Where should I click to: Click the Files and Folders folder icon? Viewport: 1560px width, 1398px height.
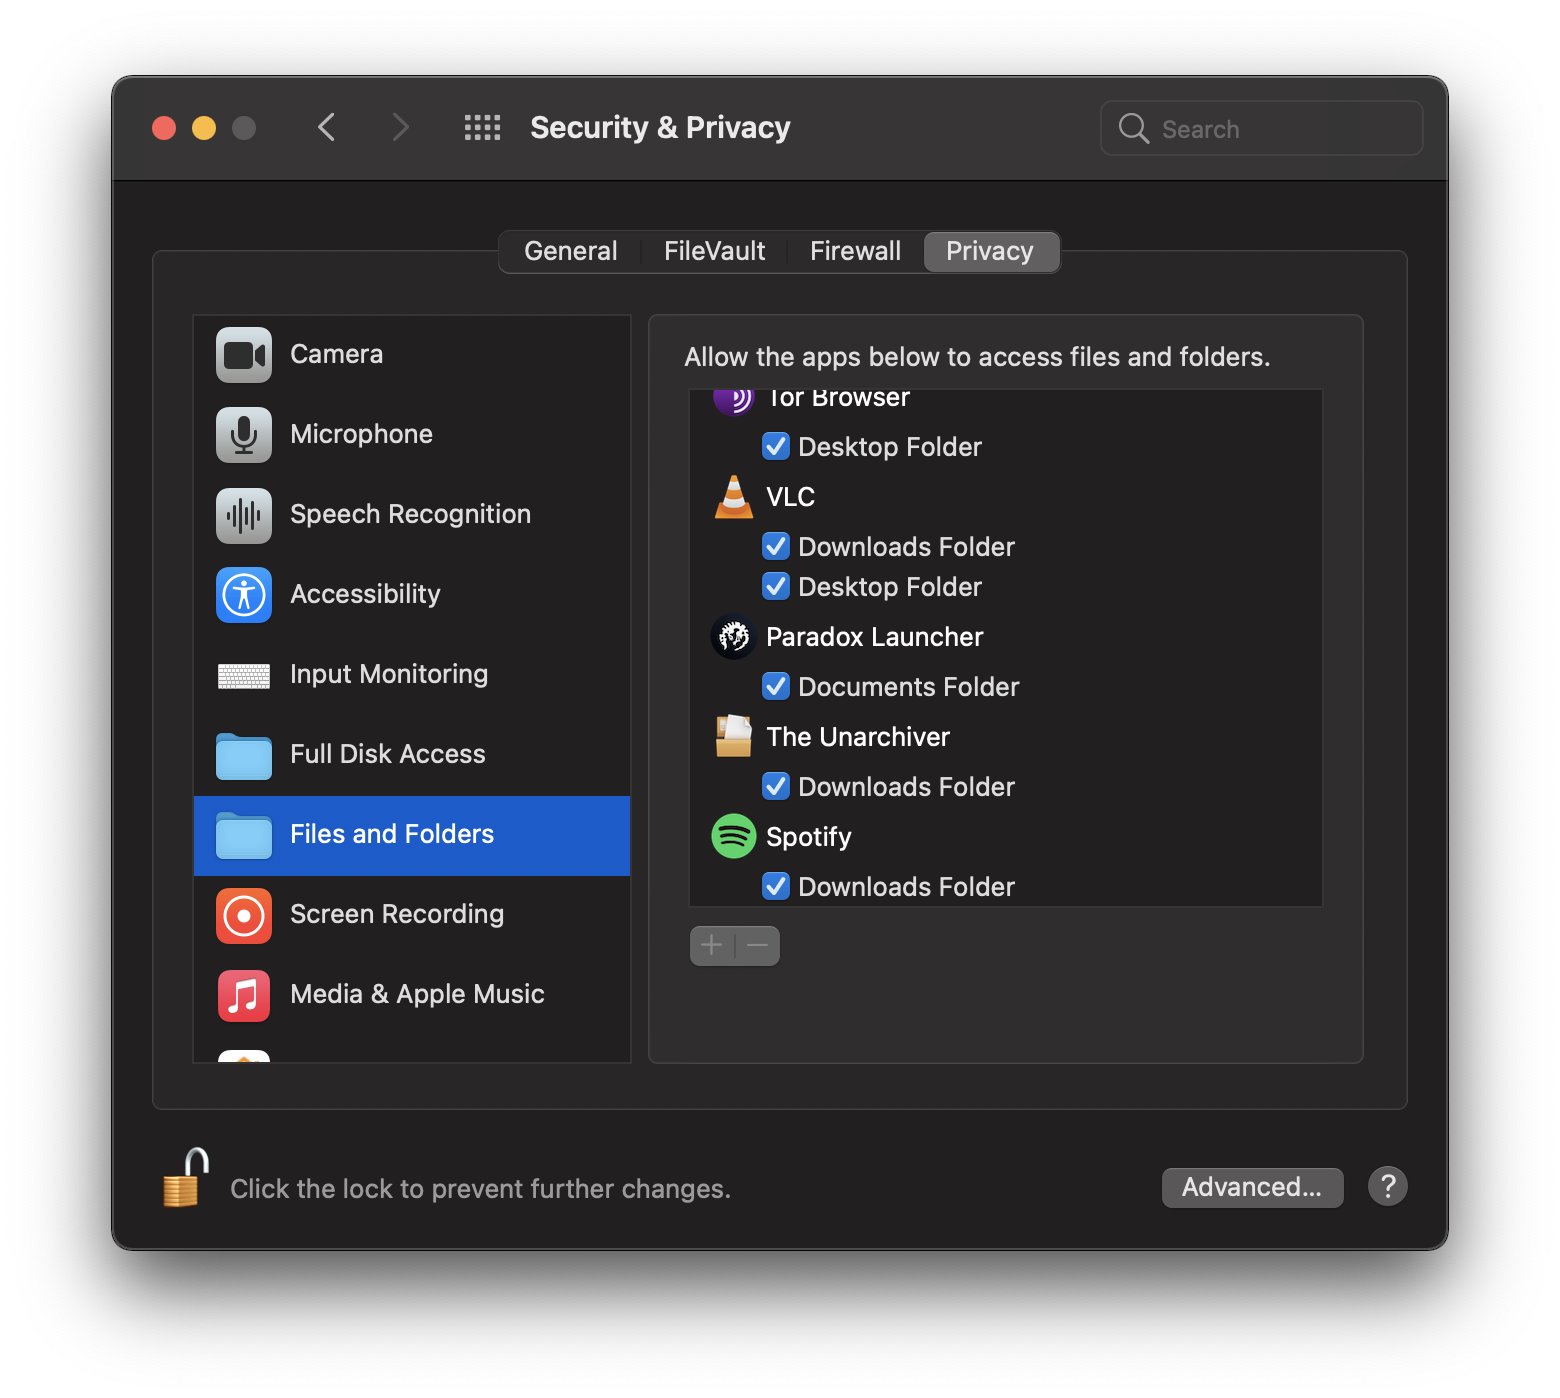244,836
